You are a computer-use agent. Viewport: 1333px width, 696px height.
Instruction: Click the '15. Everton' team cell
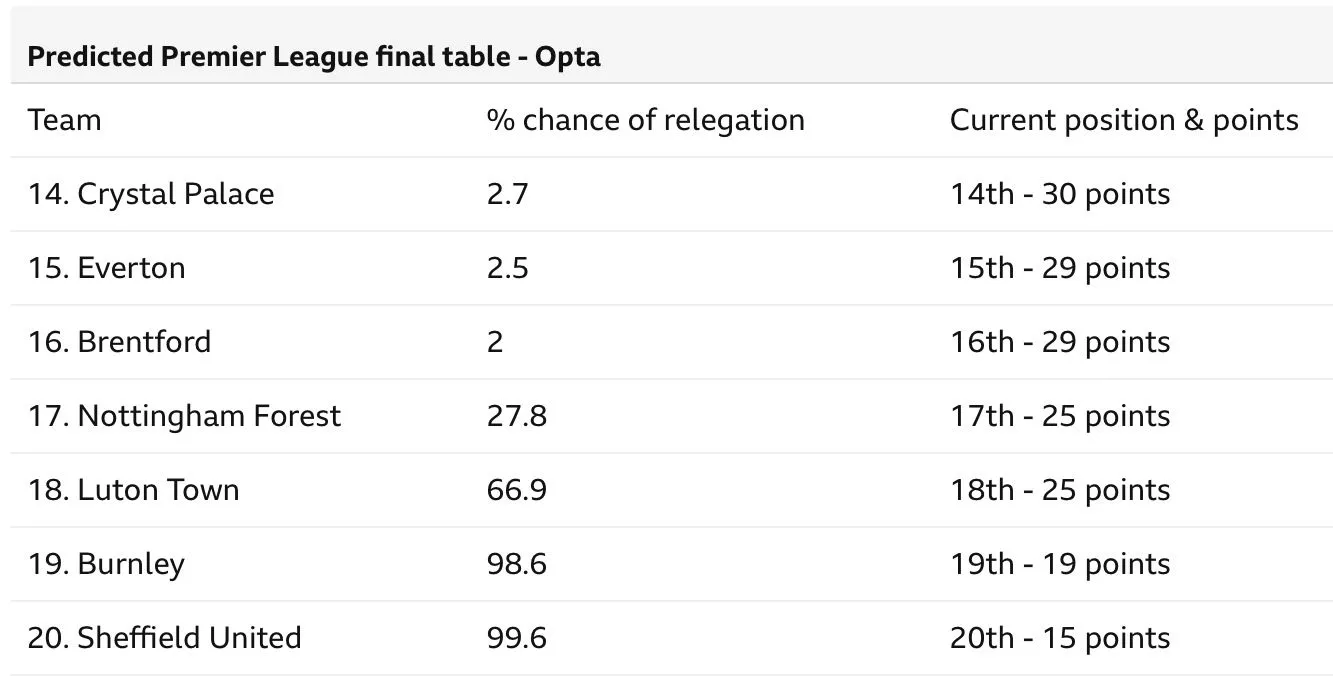[106, 268]
